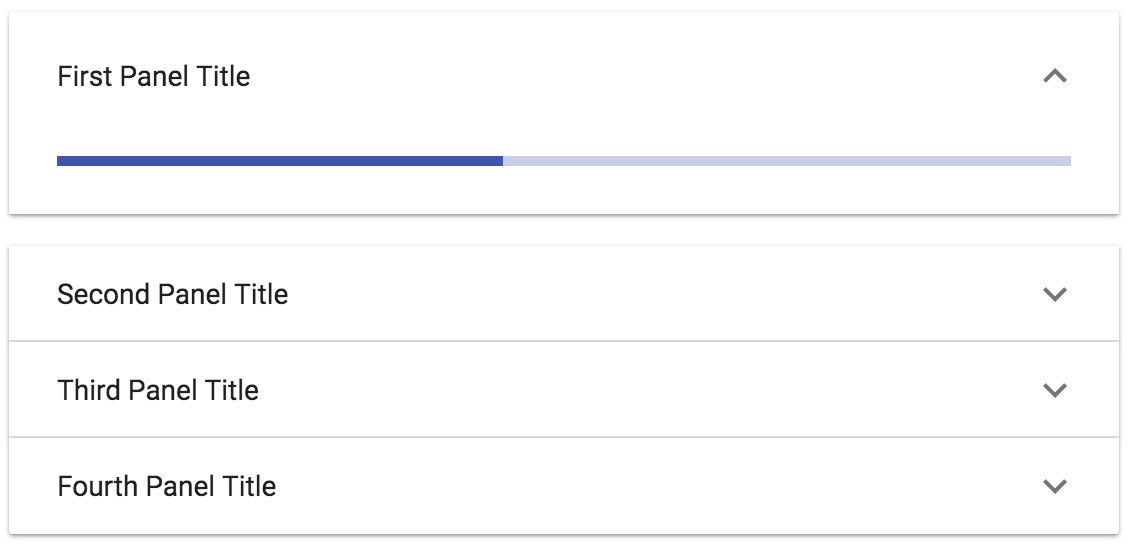Click the down chevron on Third Panel
The image size is (1128, 546).
(1055, 390)
